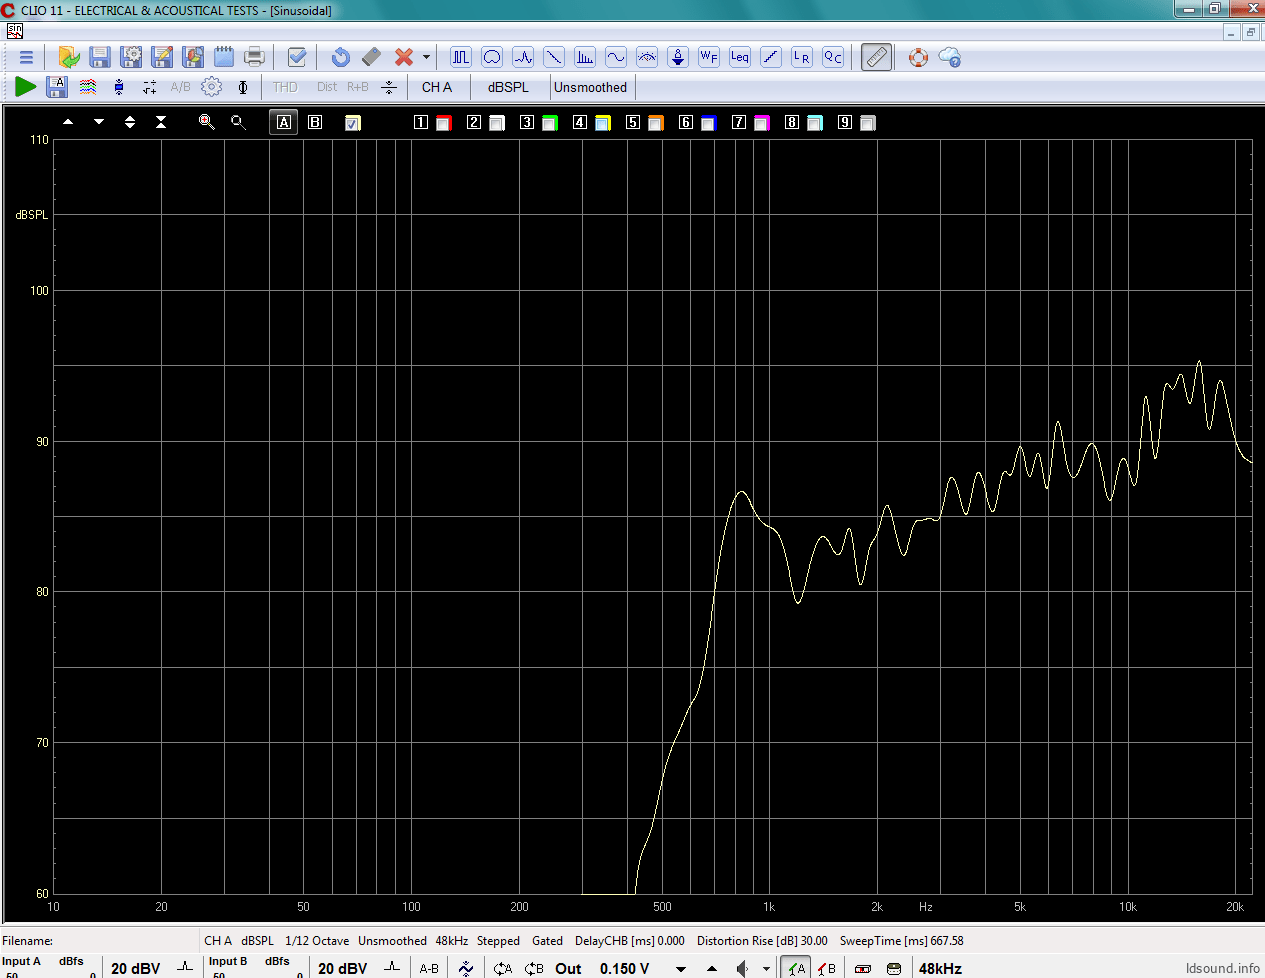Toggle the magenta overlay 7 checkbox
The height and width of the screenshot is (978, 1265).
pos(761,123)
